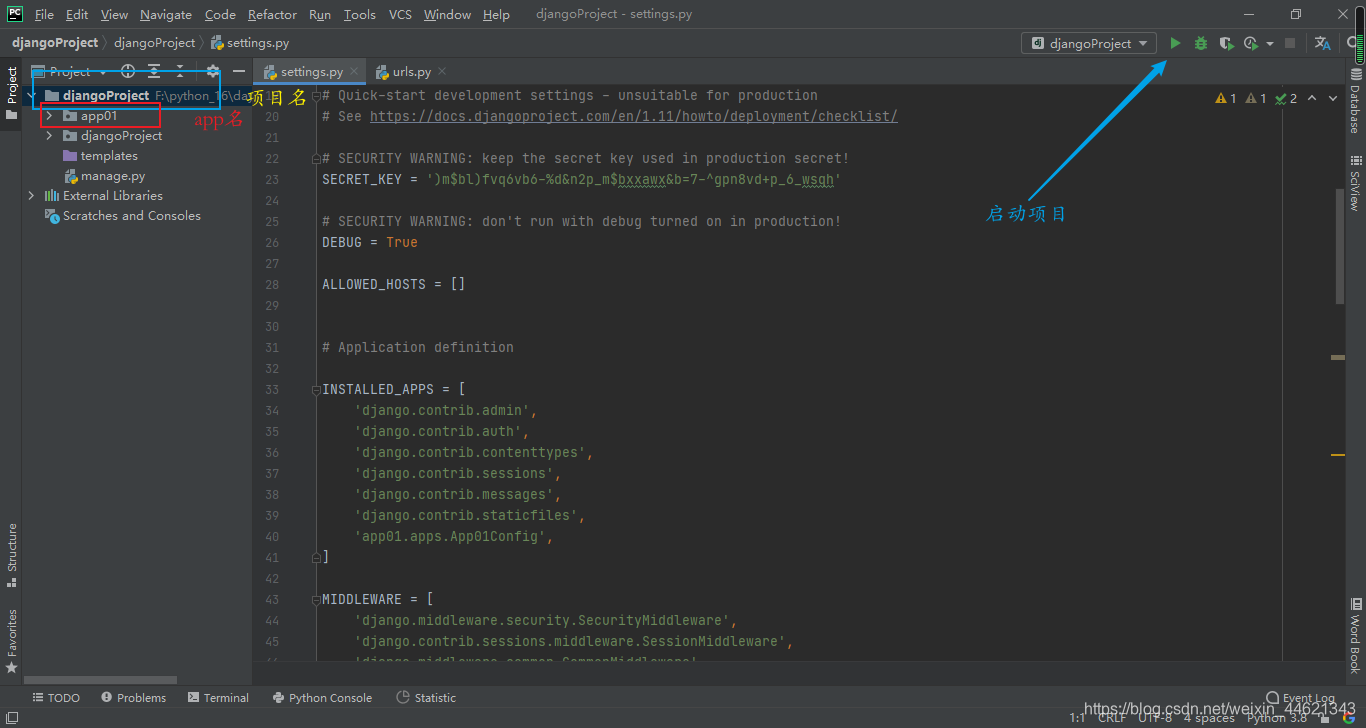This screenshot has height=728, width=1366.
Task: Click the DEBUG = True line
Action: [x=370, y=242]
